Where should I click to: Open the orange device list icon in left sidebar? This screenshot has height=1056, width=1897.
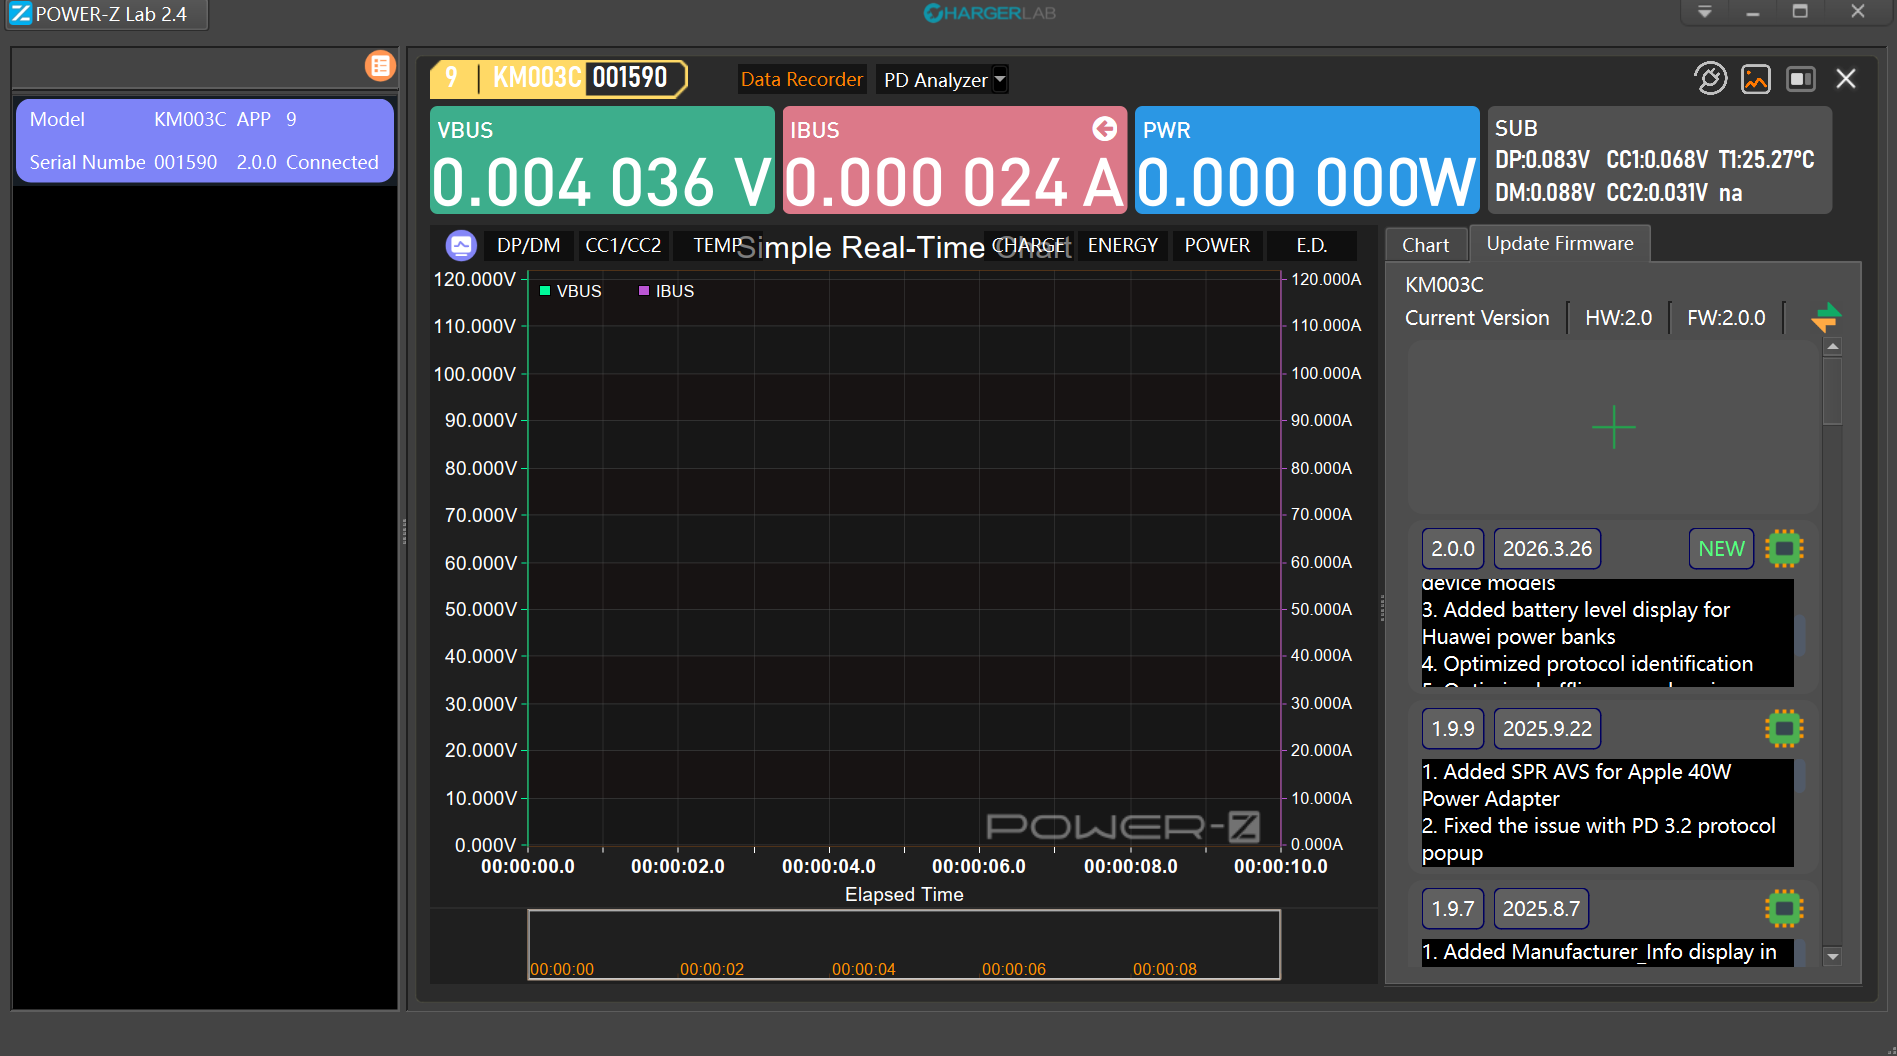click(x=380, y=65)
